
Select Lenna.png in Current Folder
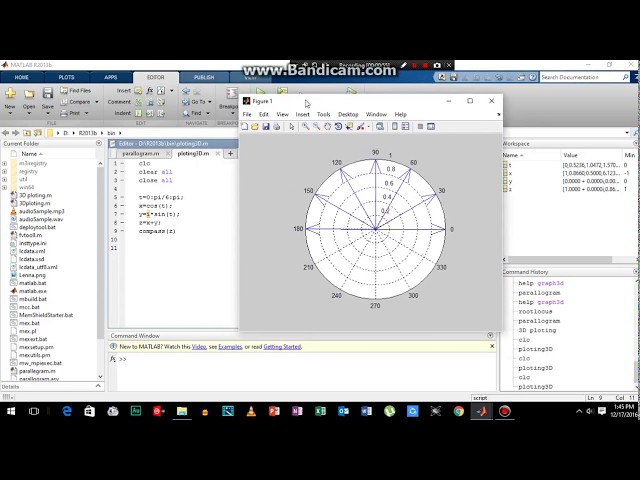coord(32,275)
